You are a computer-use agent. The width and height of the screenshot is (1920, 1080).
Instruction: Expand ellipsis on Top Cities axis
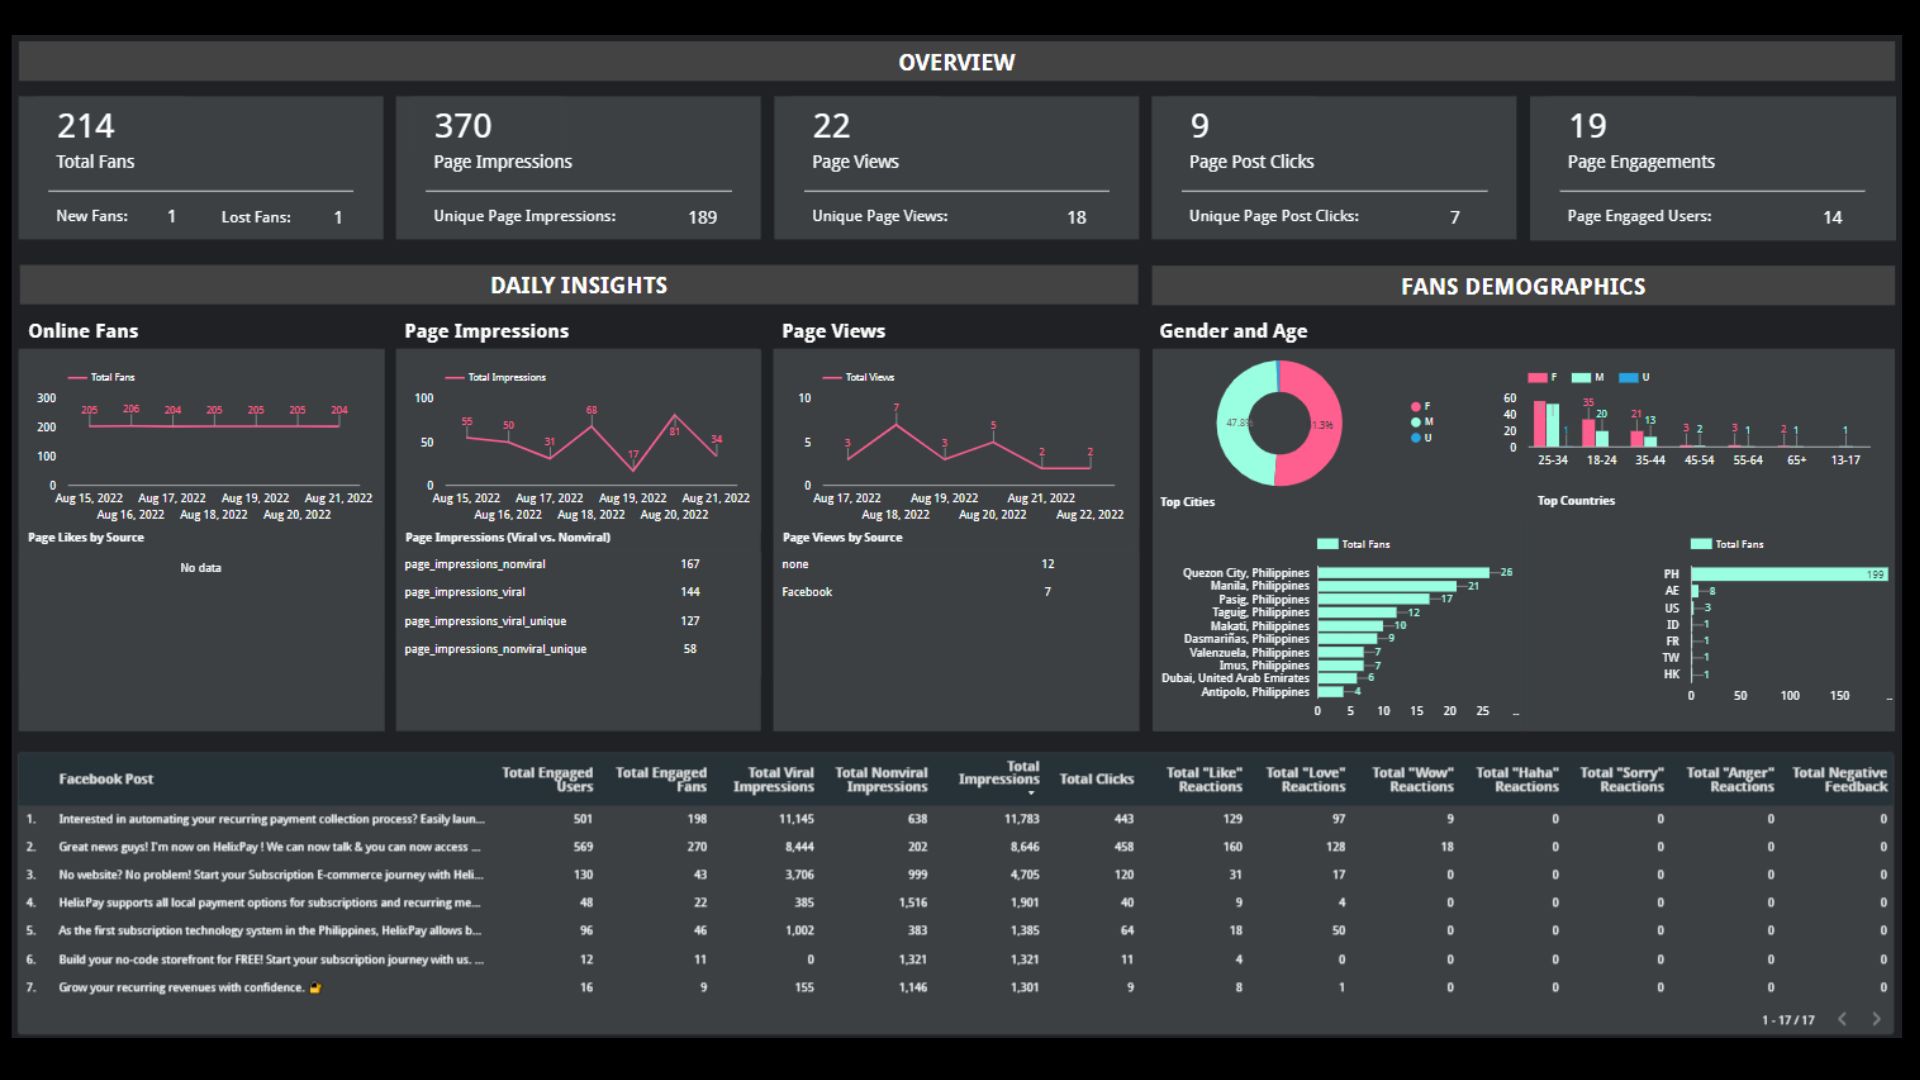click(x=1516, y=713)
